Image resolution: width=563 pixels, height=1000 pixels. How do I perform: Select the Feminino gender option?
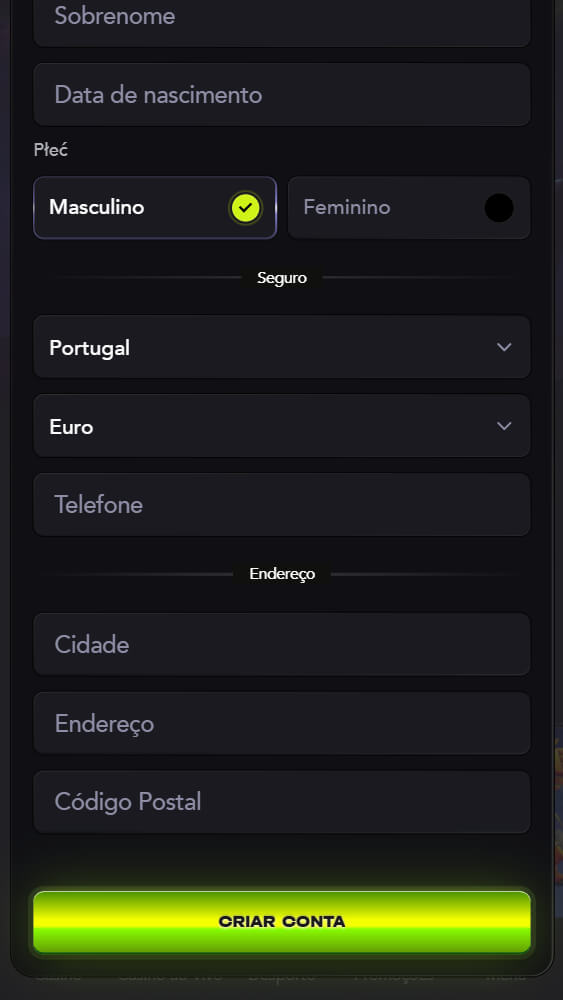click(409, 208)
